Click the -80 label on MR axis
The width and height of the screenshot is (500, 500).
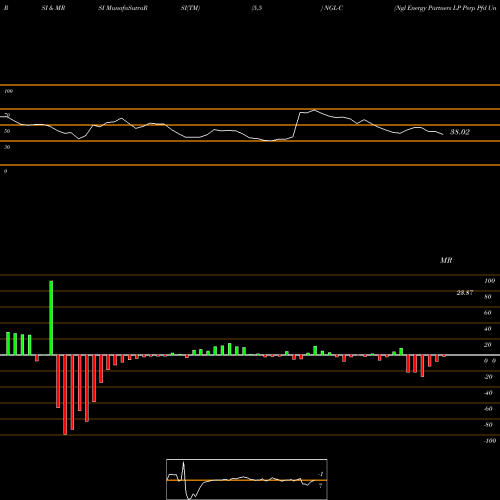tap(488, 425)
